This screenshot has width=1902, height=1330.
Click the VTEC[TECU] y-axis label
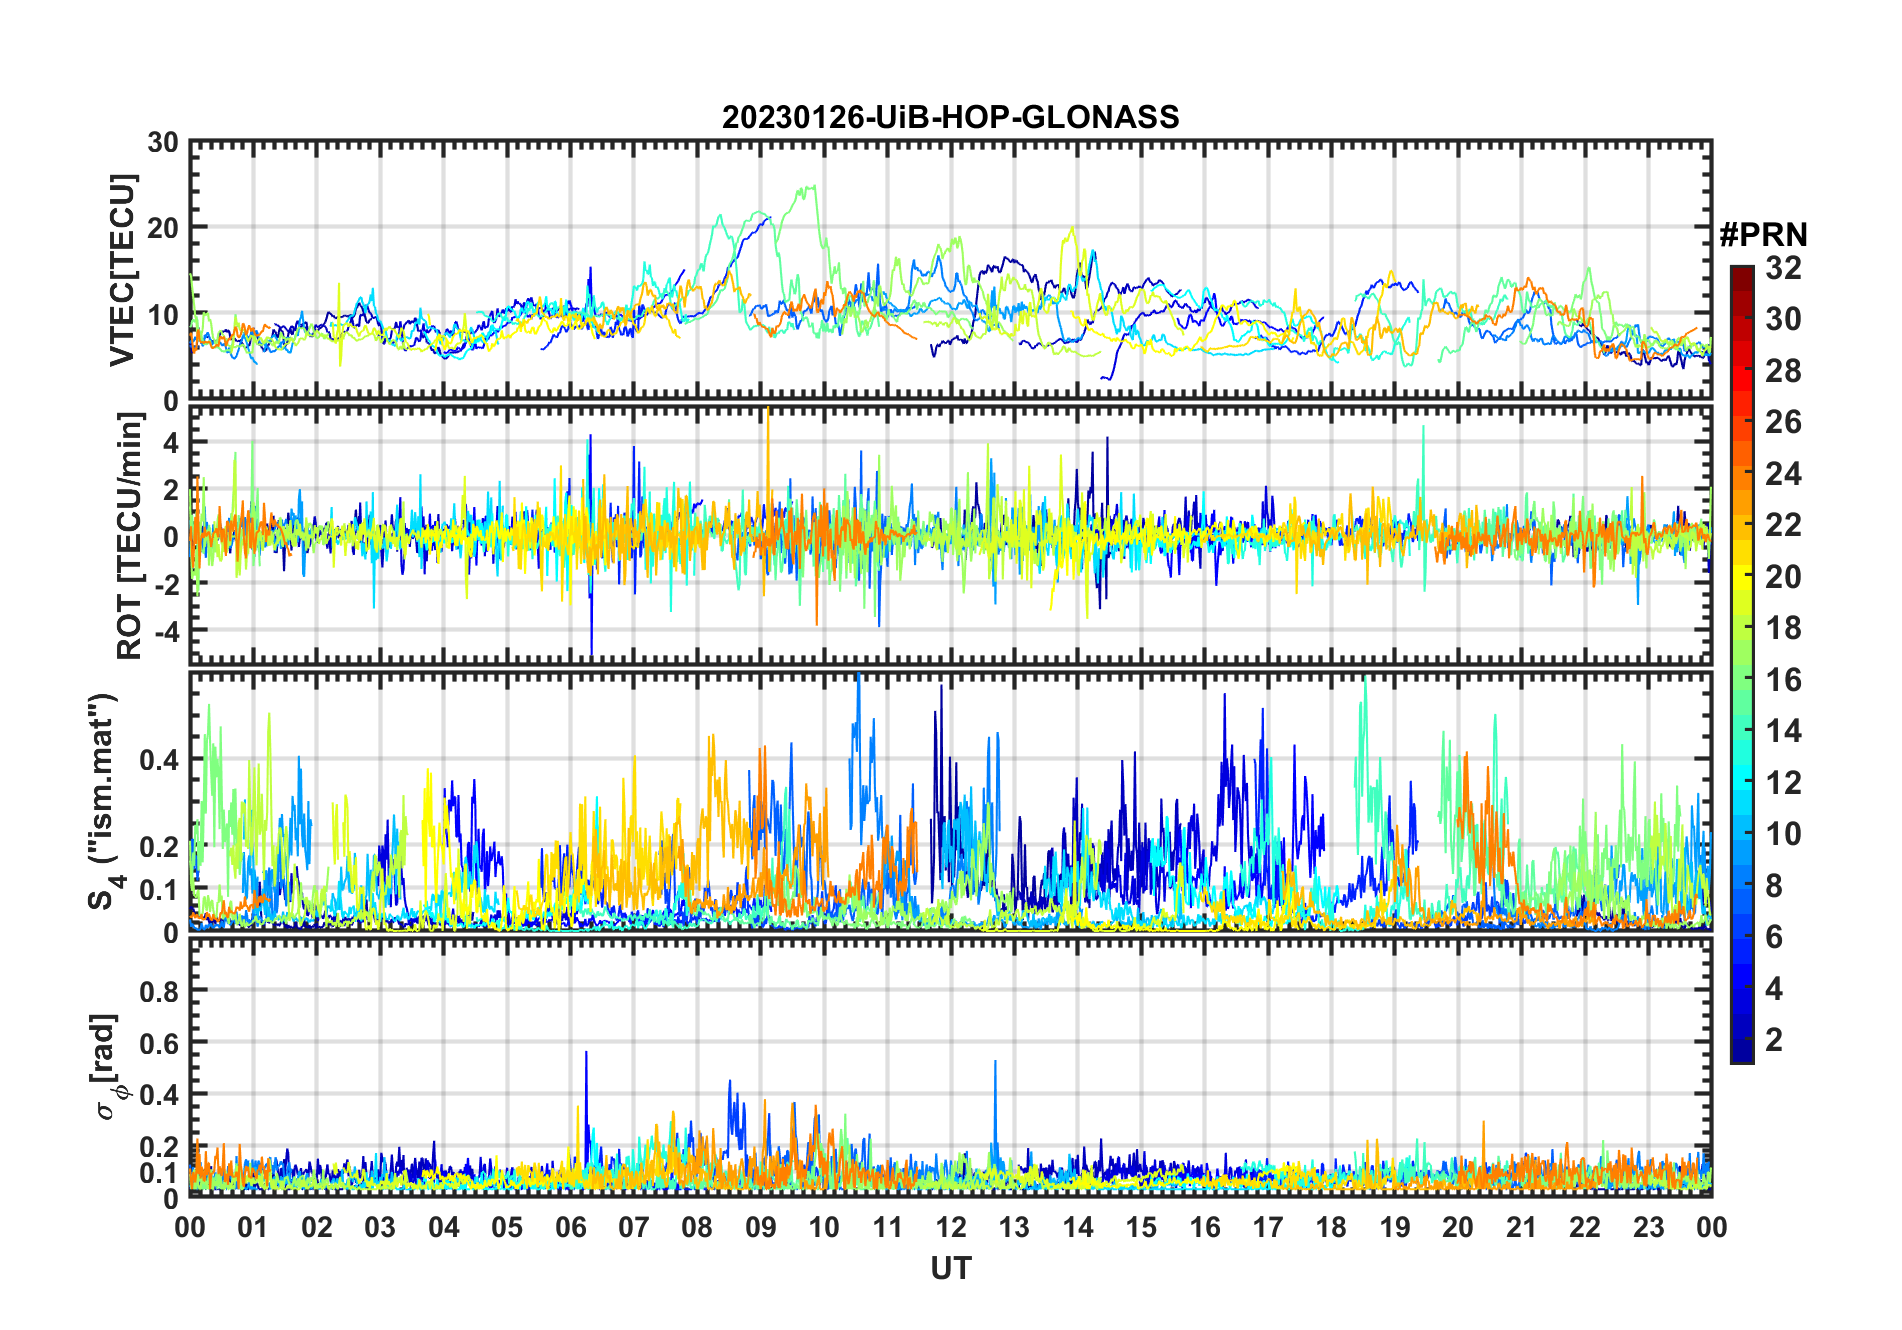122,270
